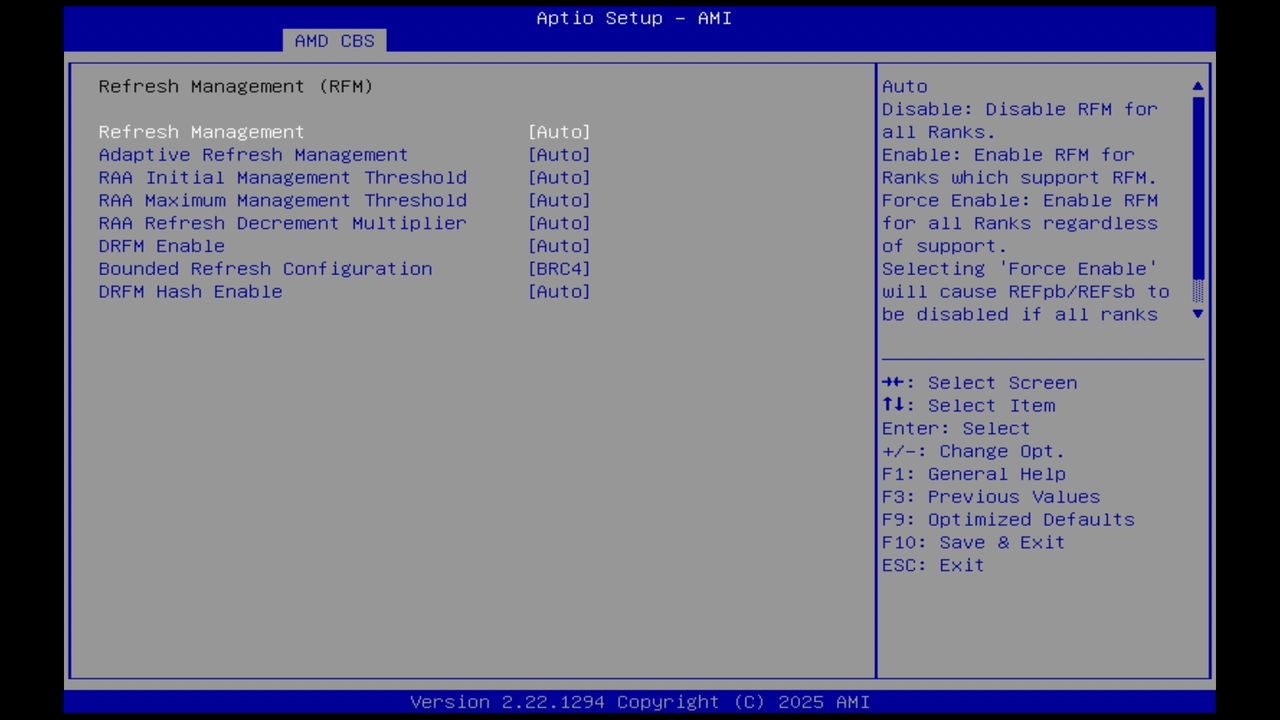Click the Auto value of Refresh Management
The image size is (1280, 720).
tap(559, 131)
